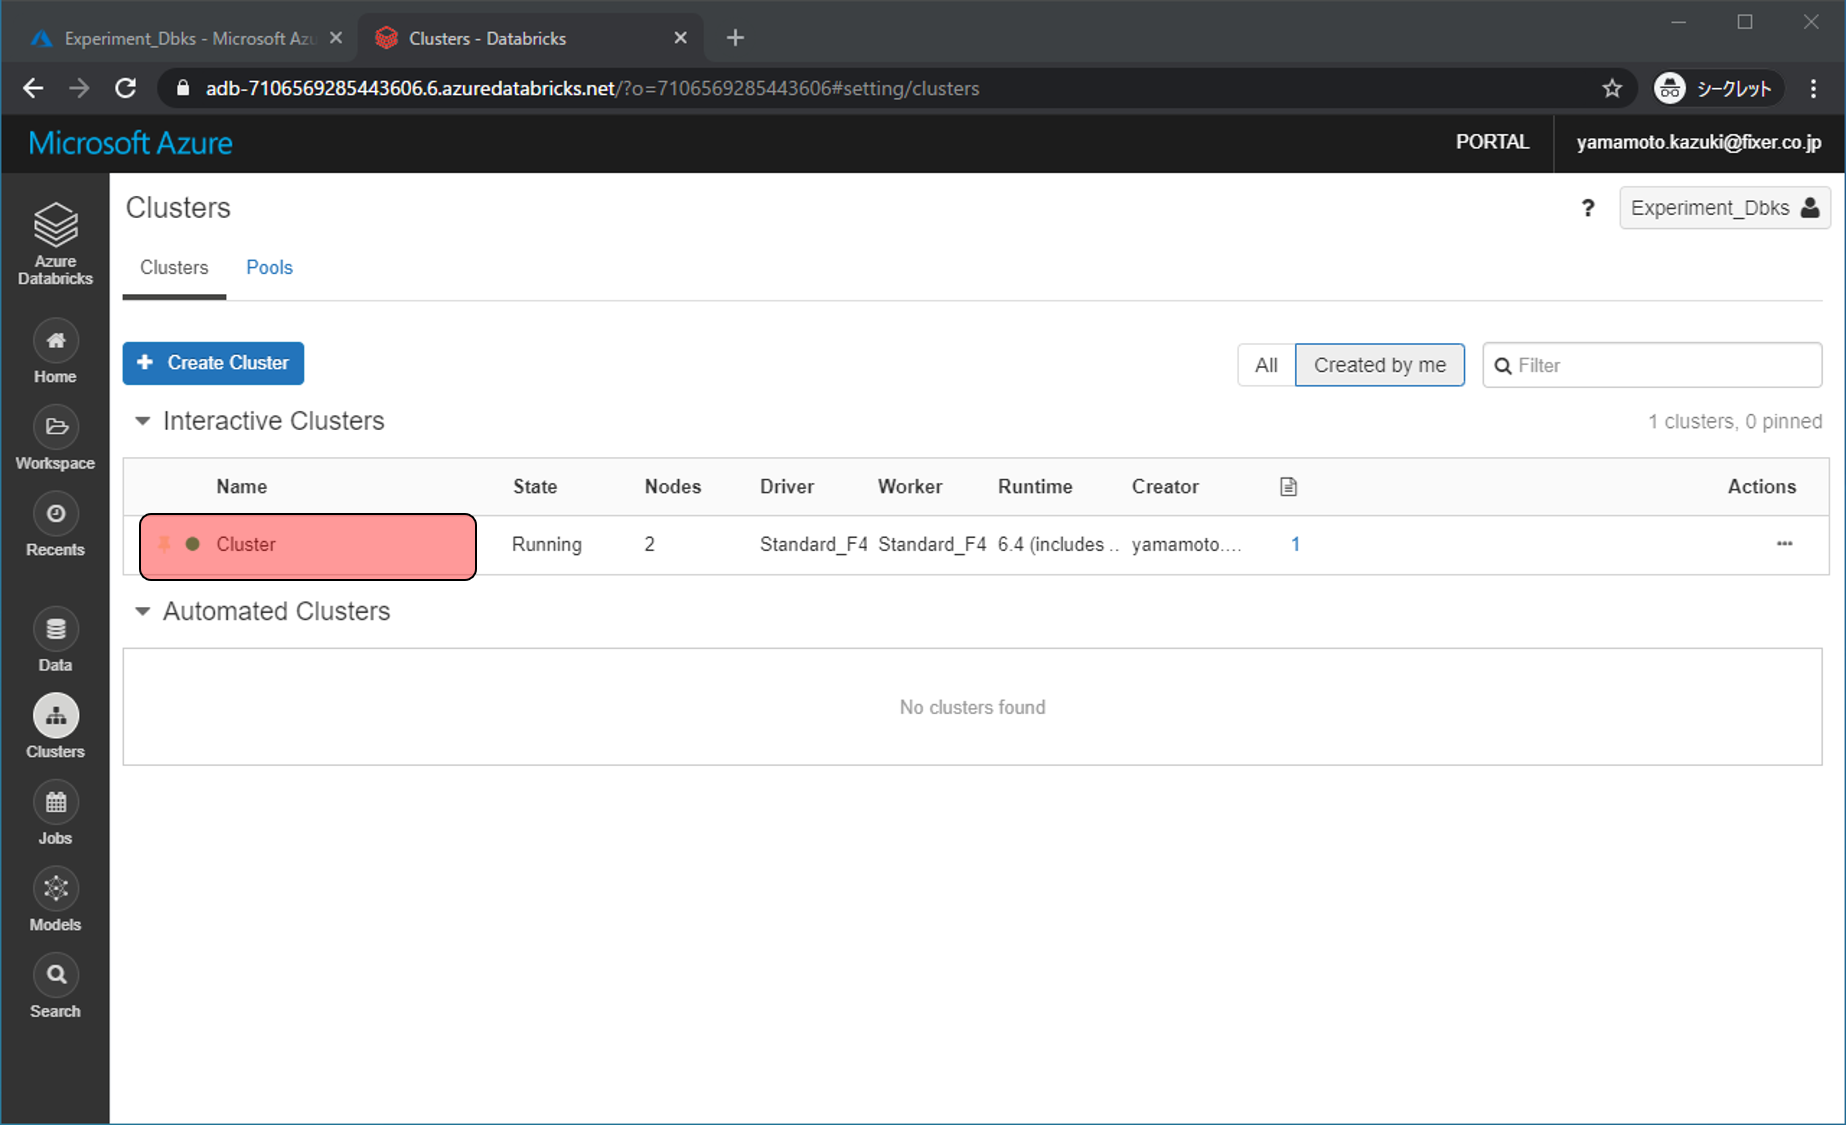Image resolution: width=1846 pixels, height=1125 pixels.
Task: Open the attached notebooks count 1
Action: pos(1295,544)
